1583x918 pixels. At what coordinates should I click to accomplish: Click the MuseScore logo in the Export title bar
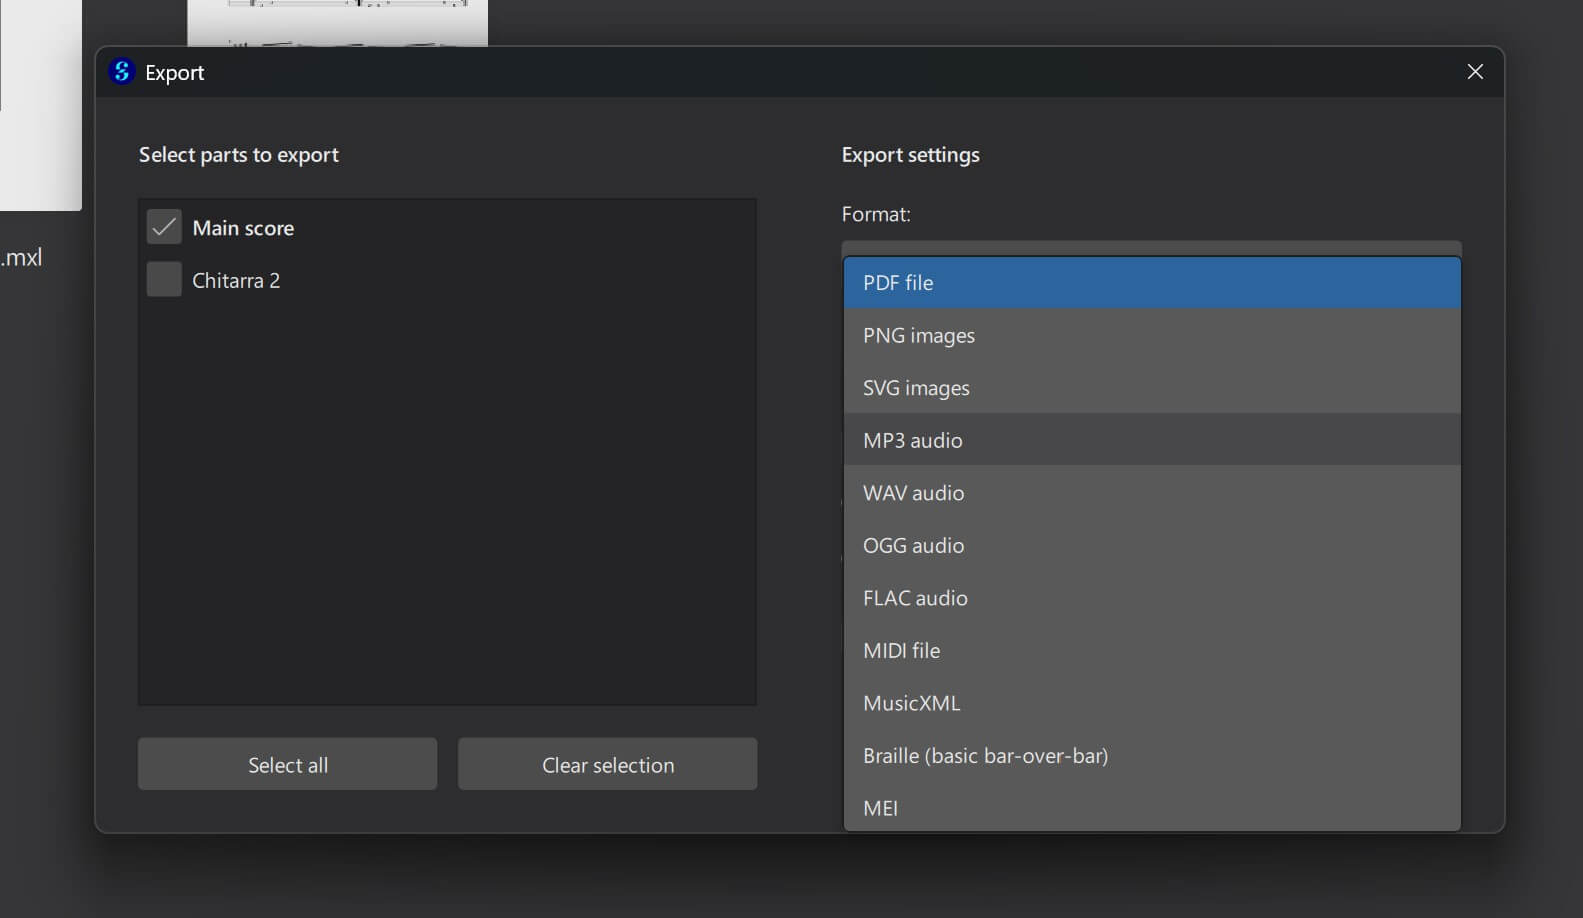tap(121, 72)
